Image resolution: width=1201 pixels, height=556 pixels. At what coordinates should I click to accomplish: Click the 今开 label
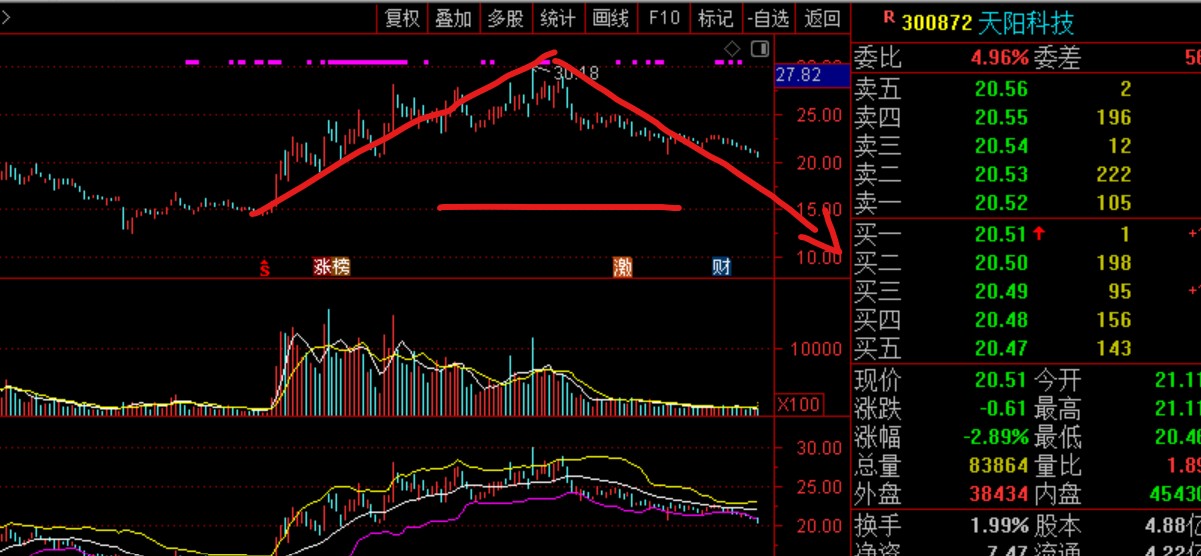1058,380
